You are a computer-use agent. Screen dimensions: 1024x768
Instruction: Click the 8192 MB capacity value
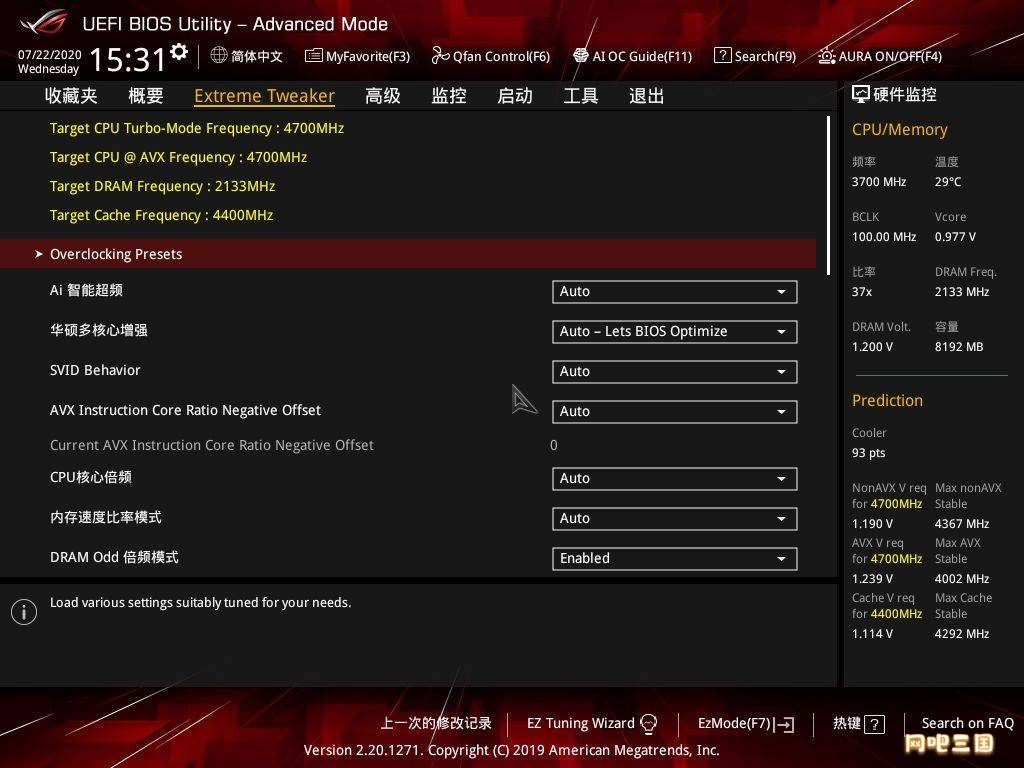(959, 347)
